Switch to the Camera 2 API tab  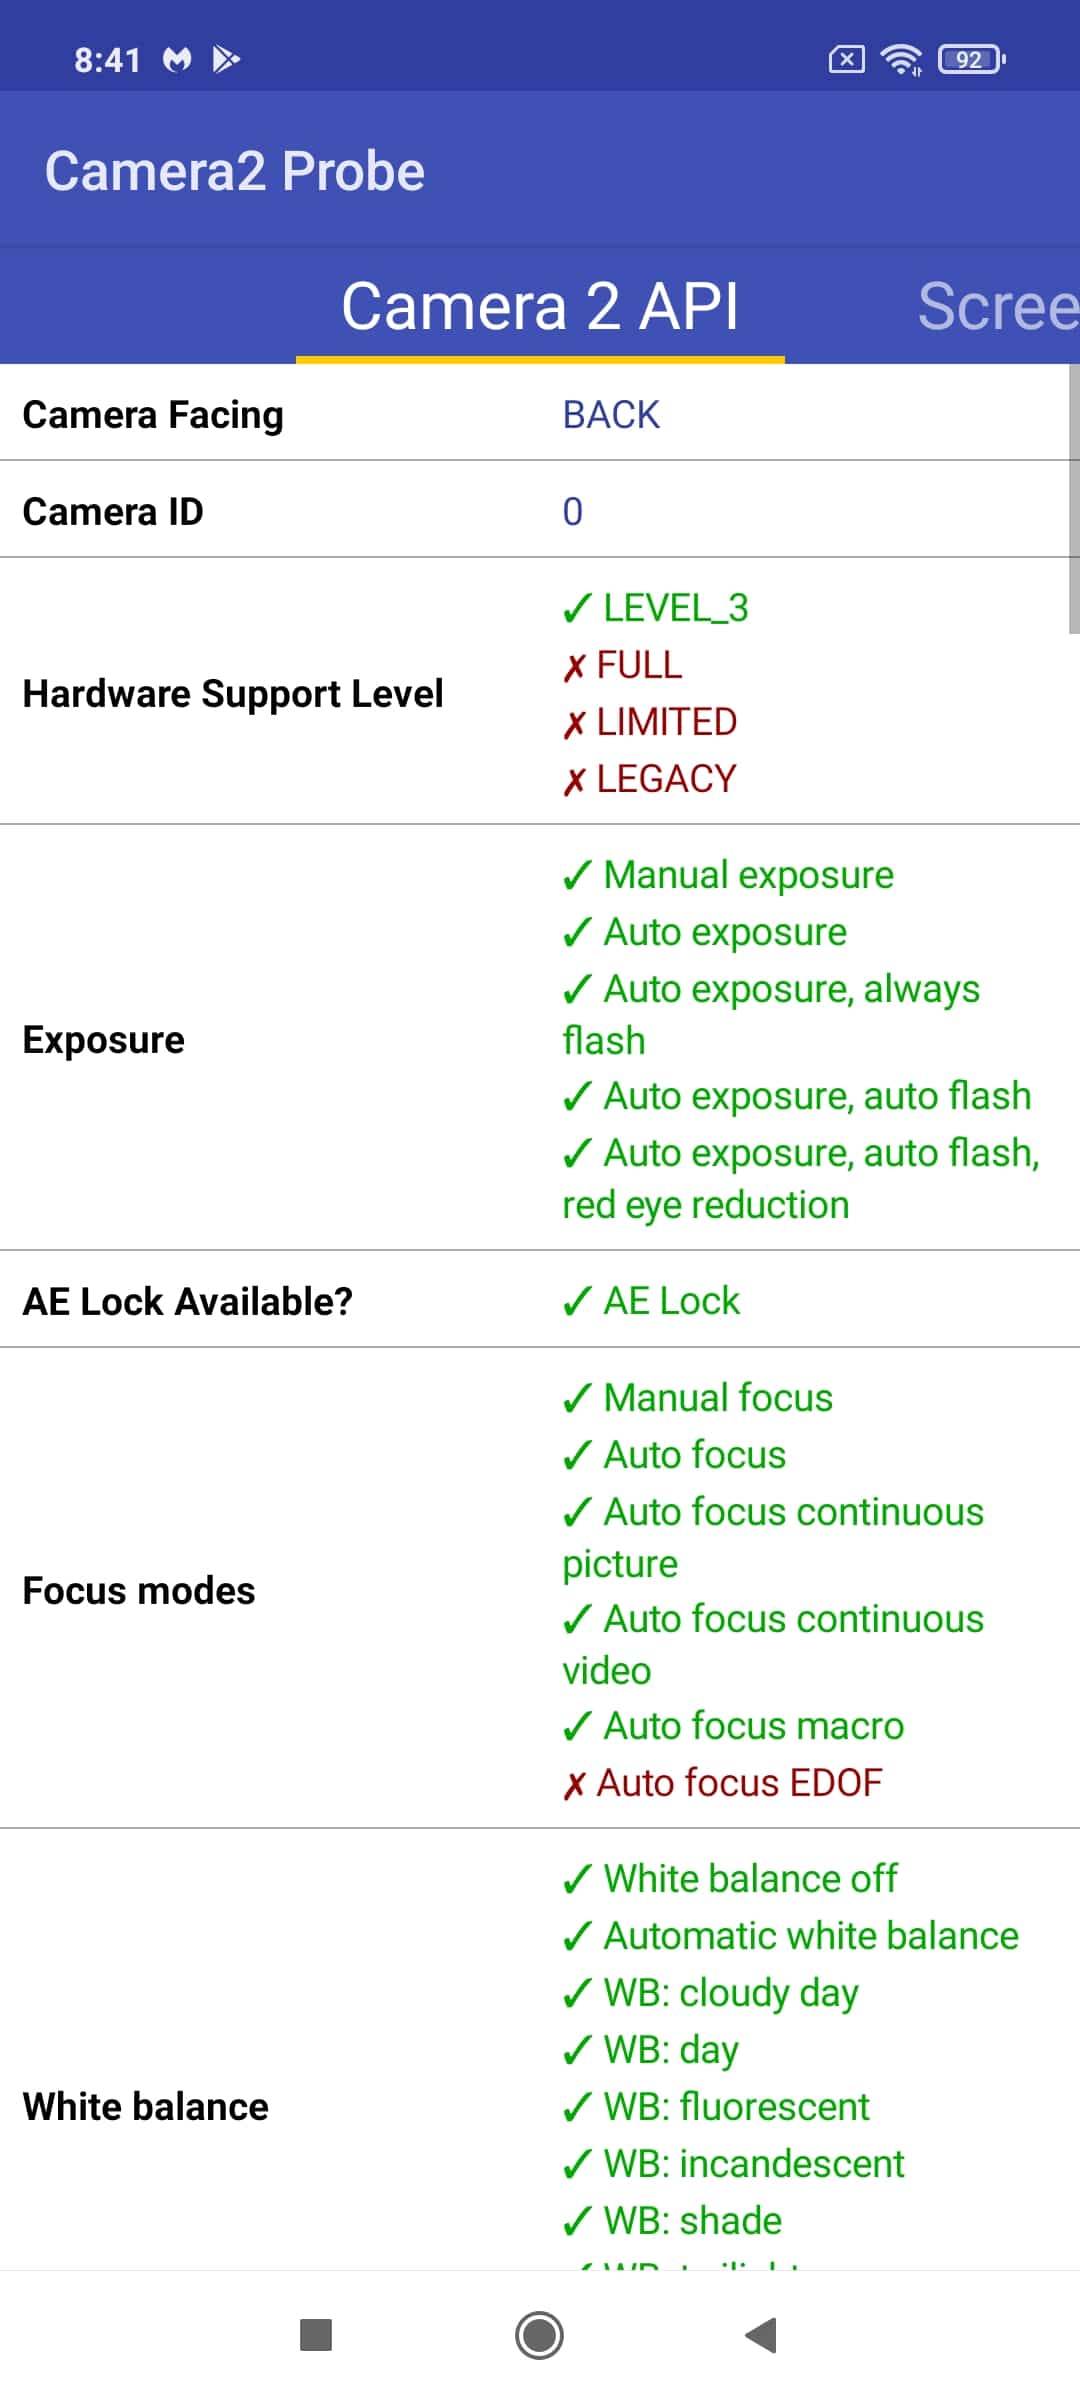click(540, 306)
